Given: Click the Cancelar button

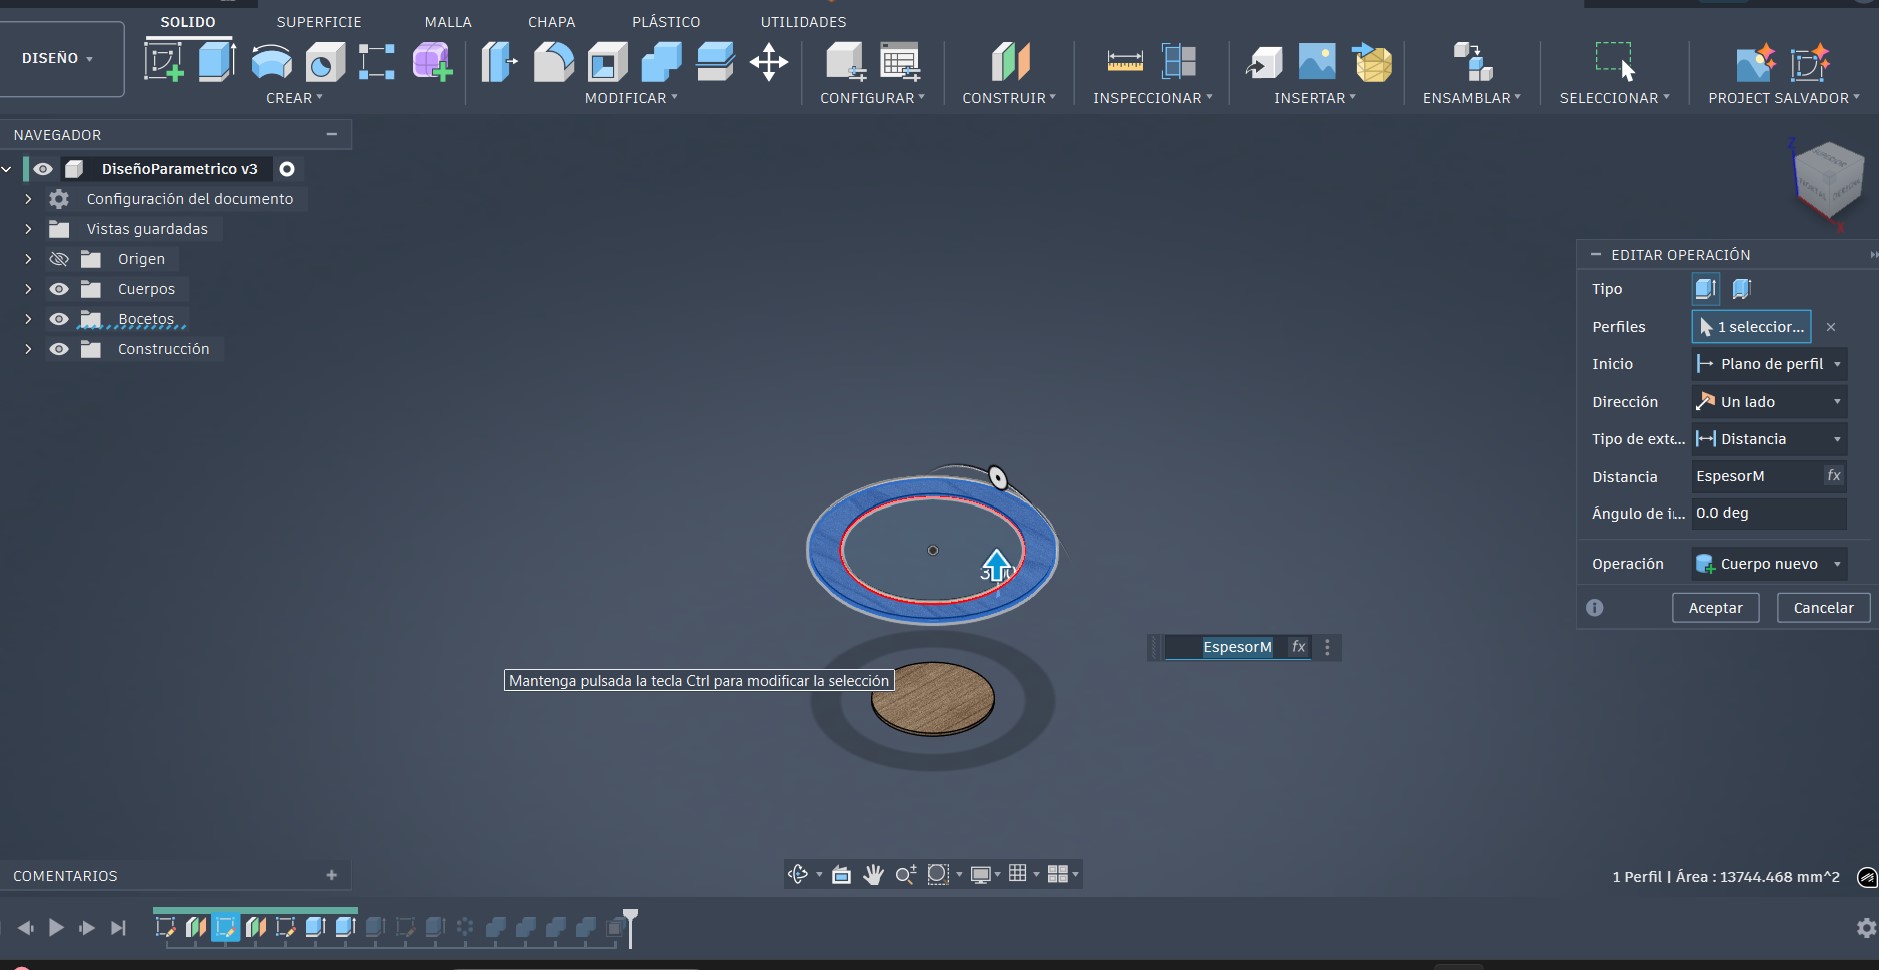Looking at the screenshot, I should 1824,608.
